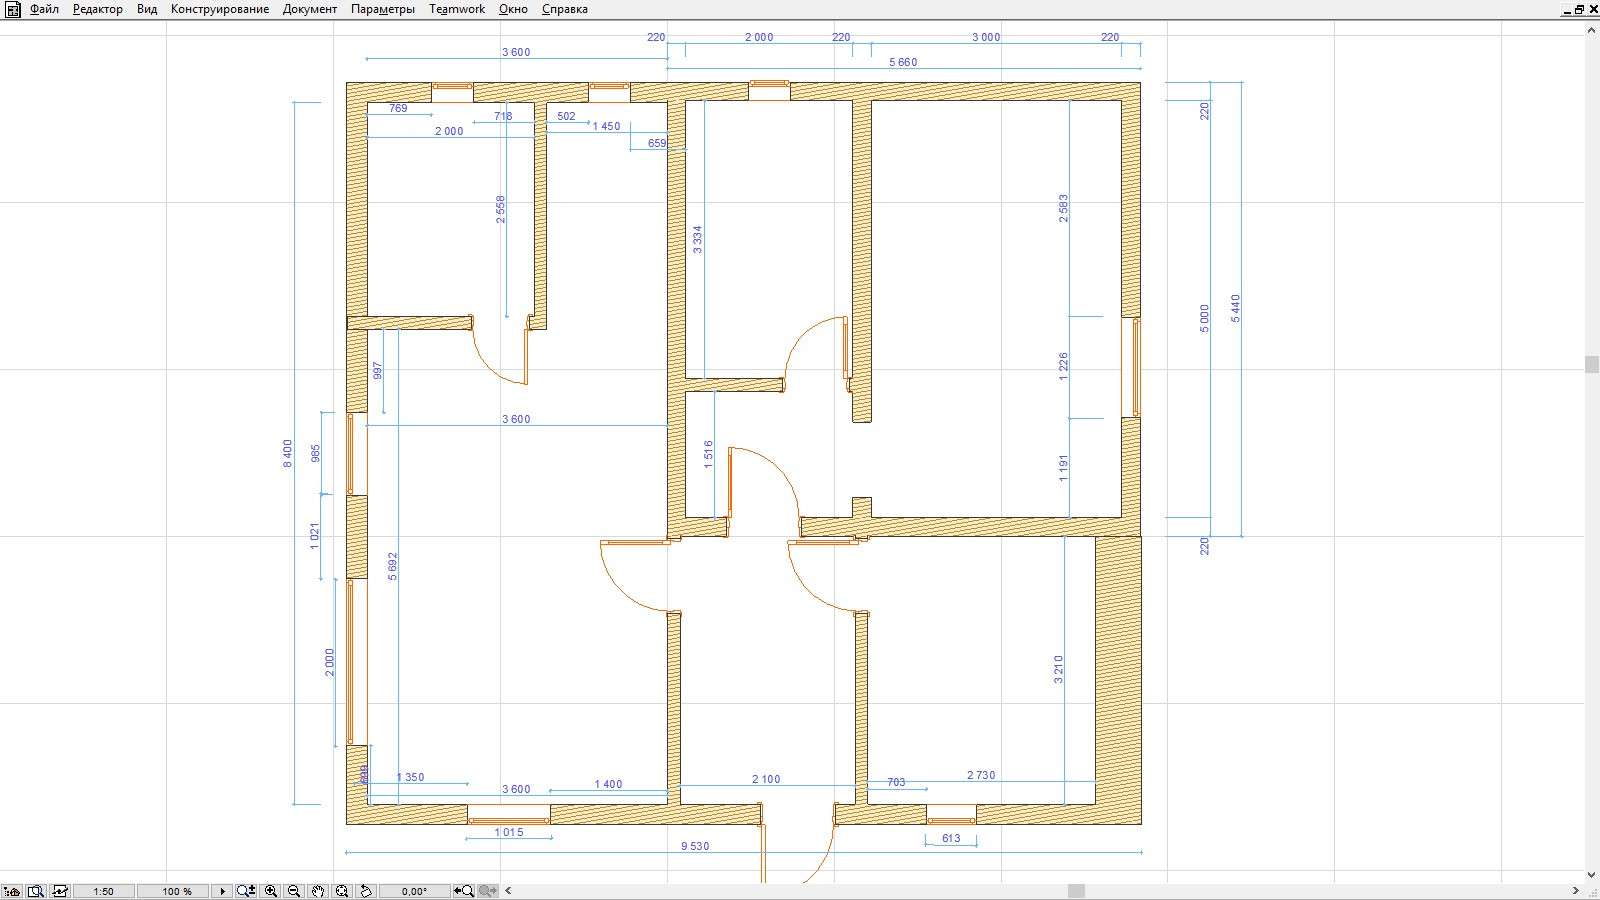Click the 1 450 dimension label

click(x=606, y=126)
